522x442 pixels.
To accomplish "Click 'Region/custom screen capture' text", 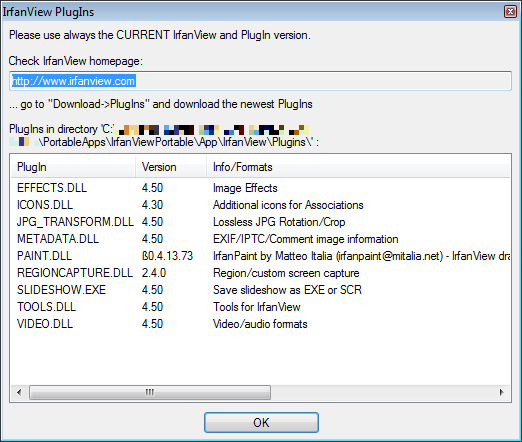I will (286, 273).
